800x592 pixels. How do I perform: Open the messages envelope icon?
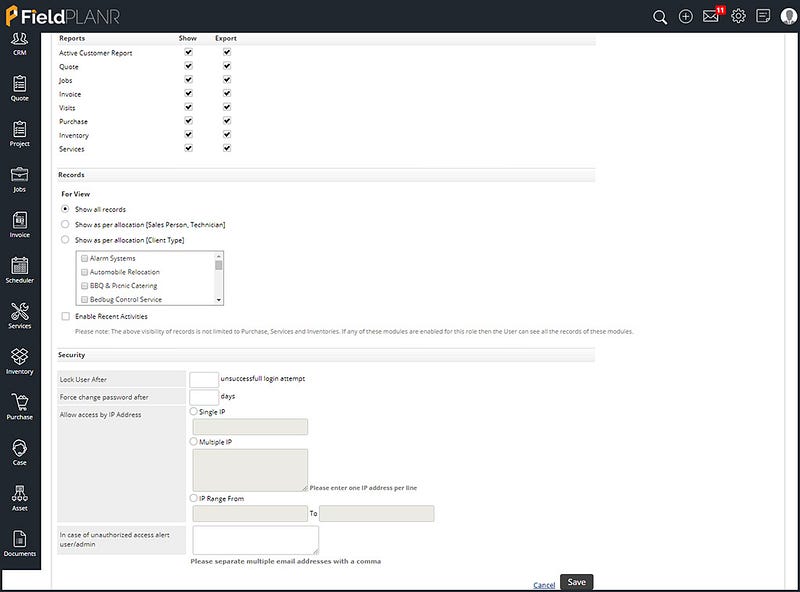711,16
